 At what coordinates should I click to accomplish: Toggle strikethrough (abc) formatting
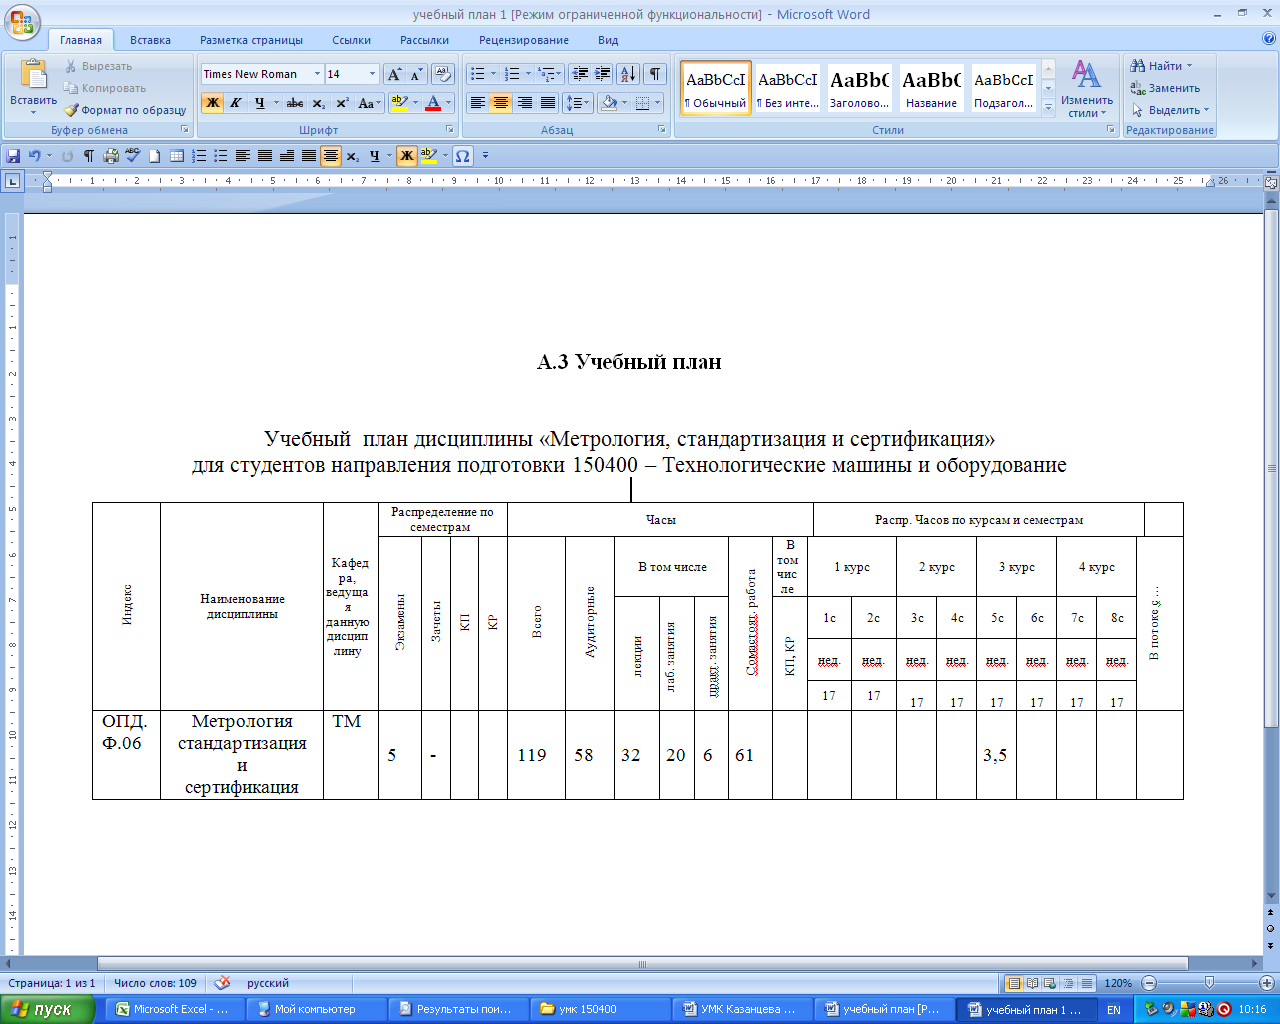(x=294, y=103)
